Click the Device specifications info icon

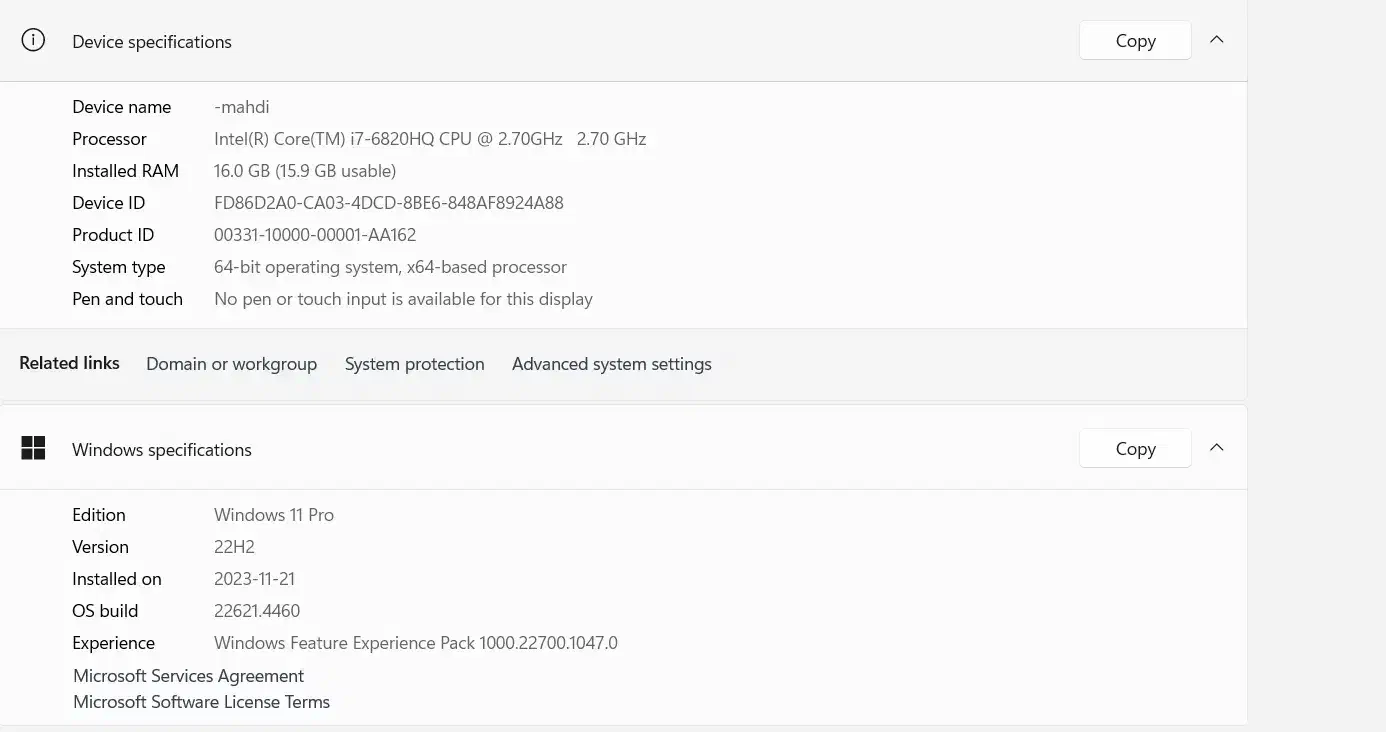(33, 41)
